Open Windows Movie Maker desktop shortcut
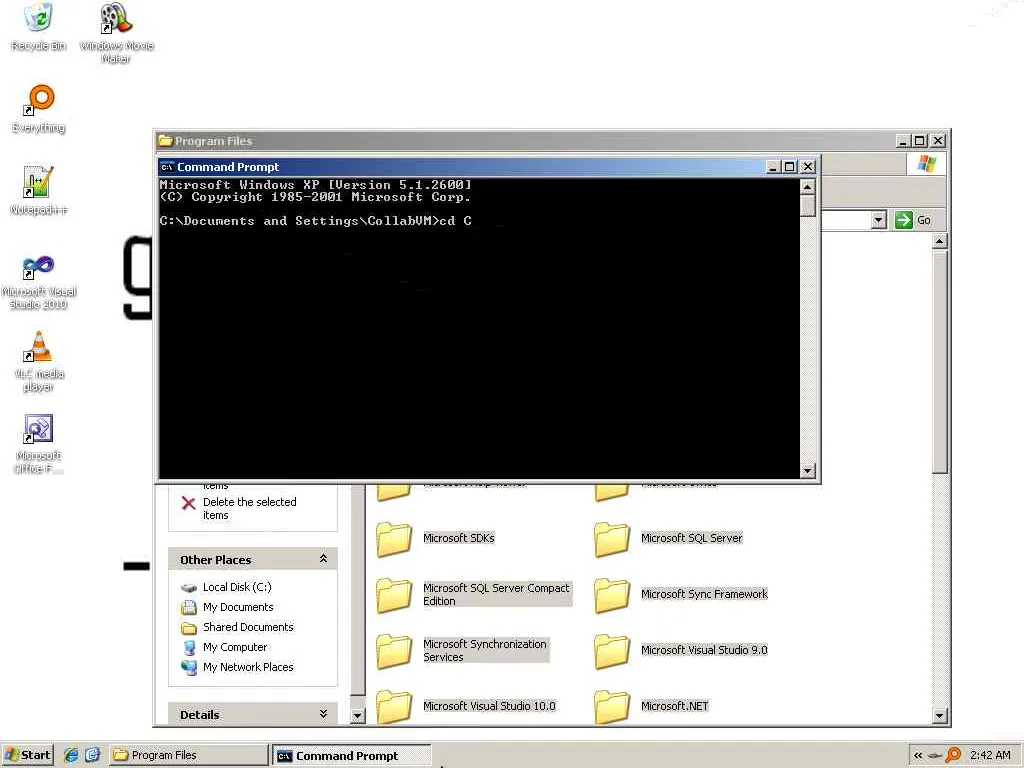Image resolution: width=1024 pixels, height=768 pixels. [116, 33]
